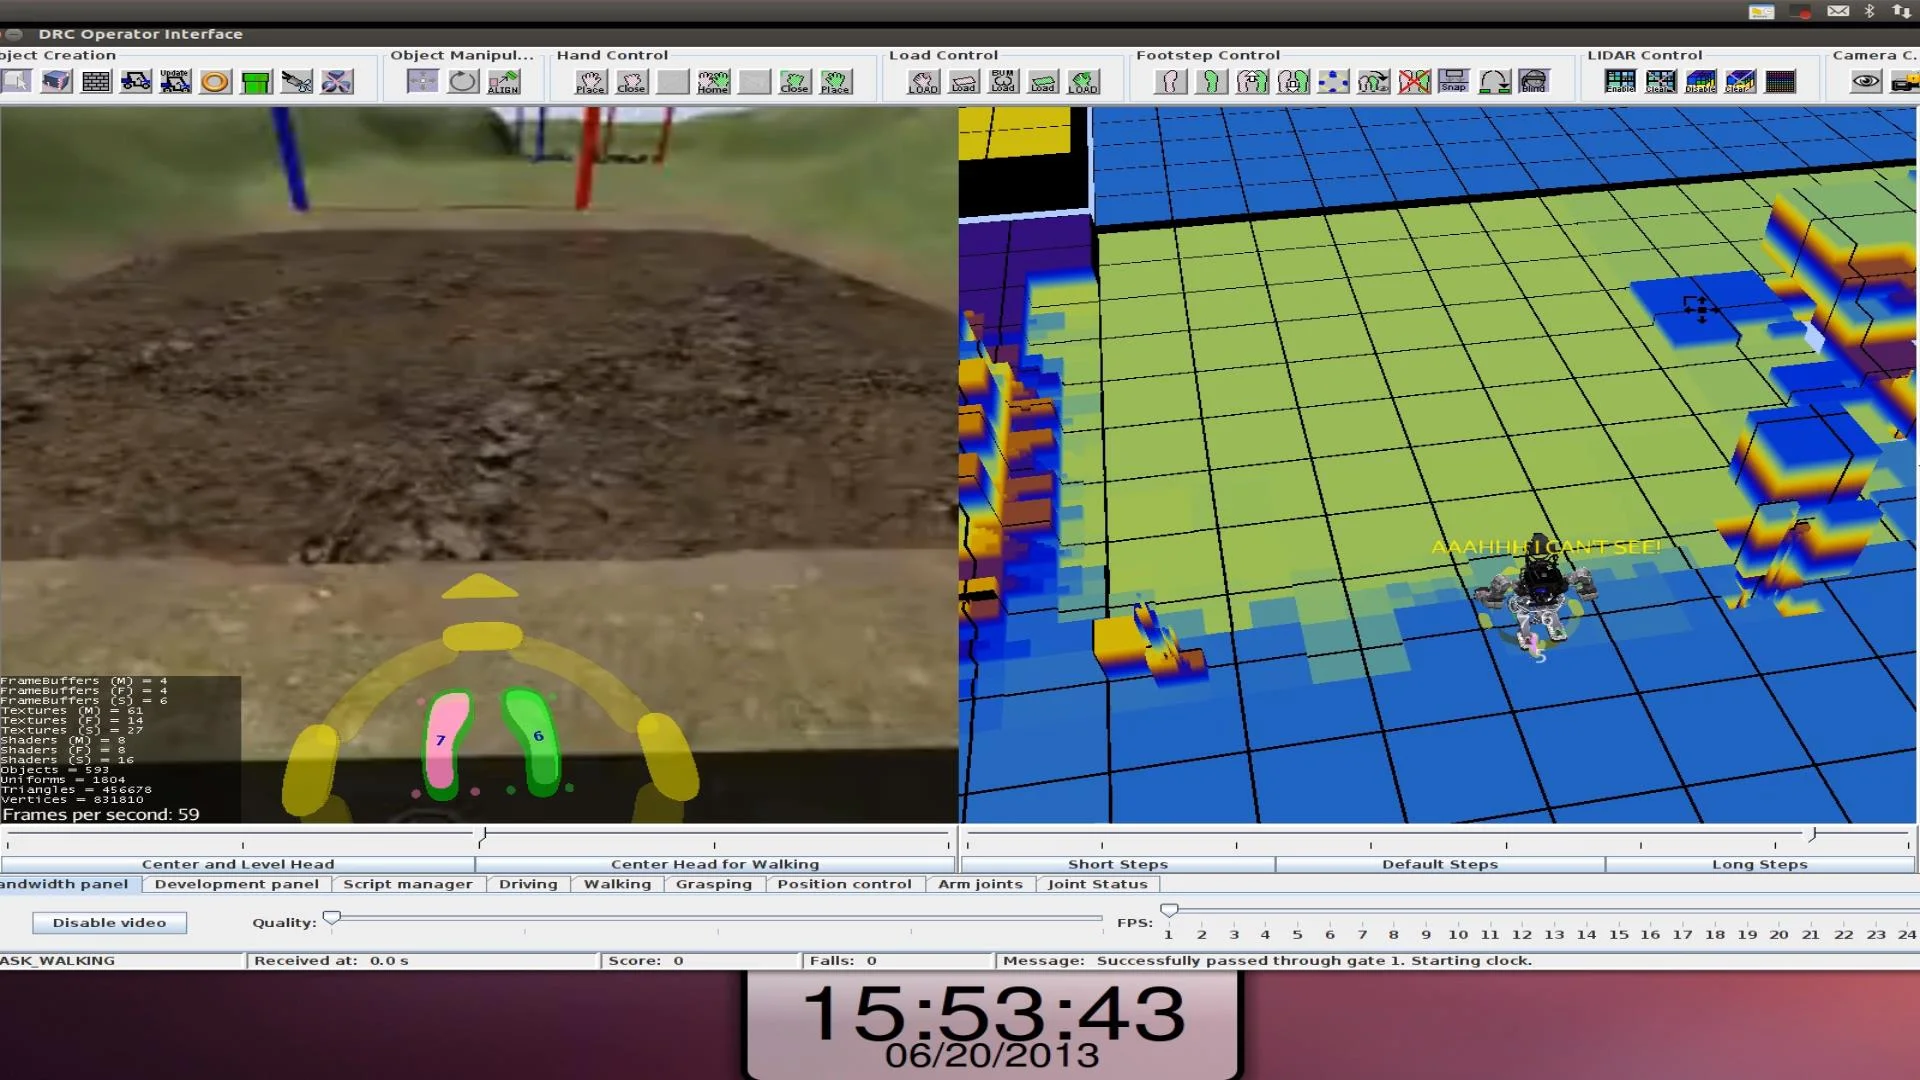This screenshot has height=1080, width=1920.
Task: Click the arc footstep path icon
Action: [1494, 81]
